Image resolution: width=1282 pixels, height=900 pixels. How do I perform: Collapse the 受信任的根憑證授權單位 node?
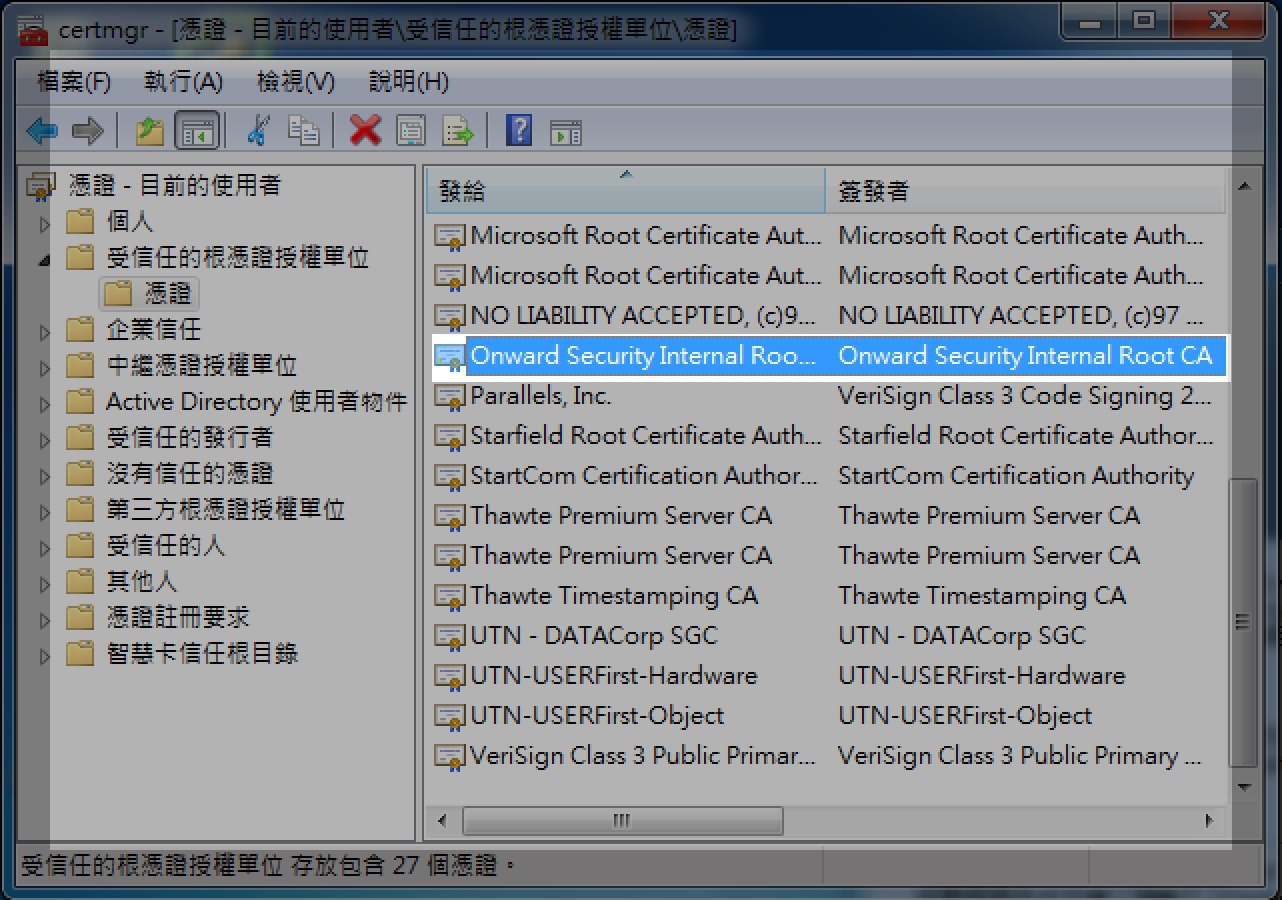click(45, 260)
